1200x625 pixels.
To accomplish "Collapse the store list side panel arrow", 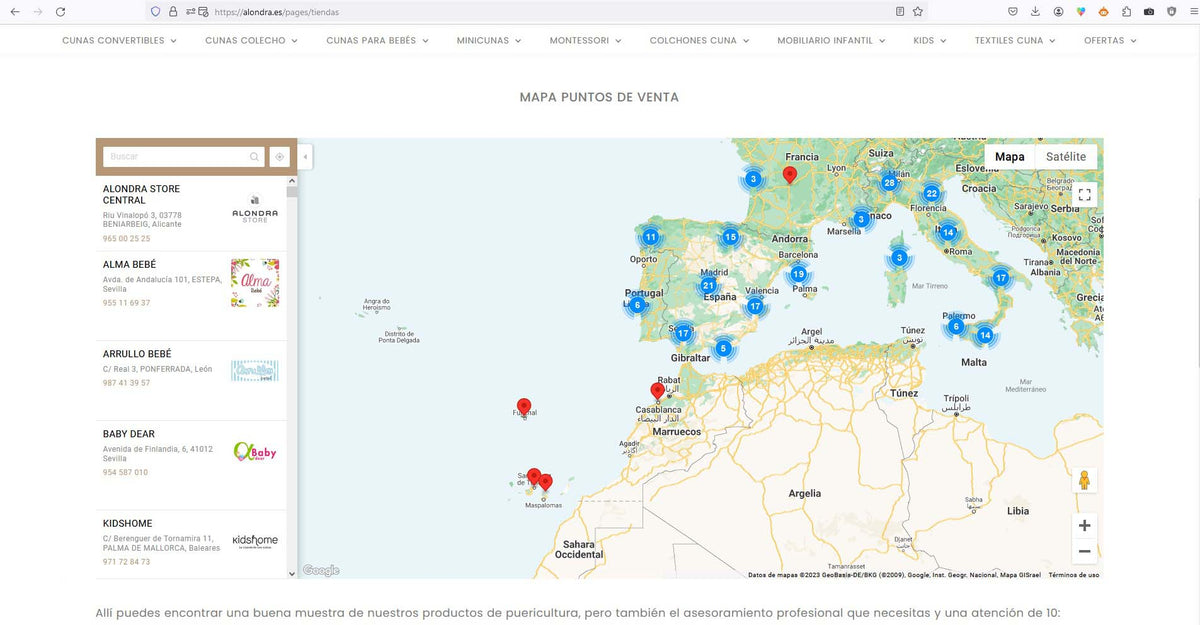I will [x=305, y=157].
